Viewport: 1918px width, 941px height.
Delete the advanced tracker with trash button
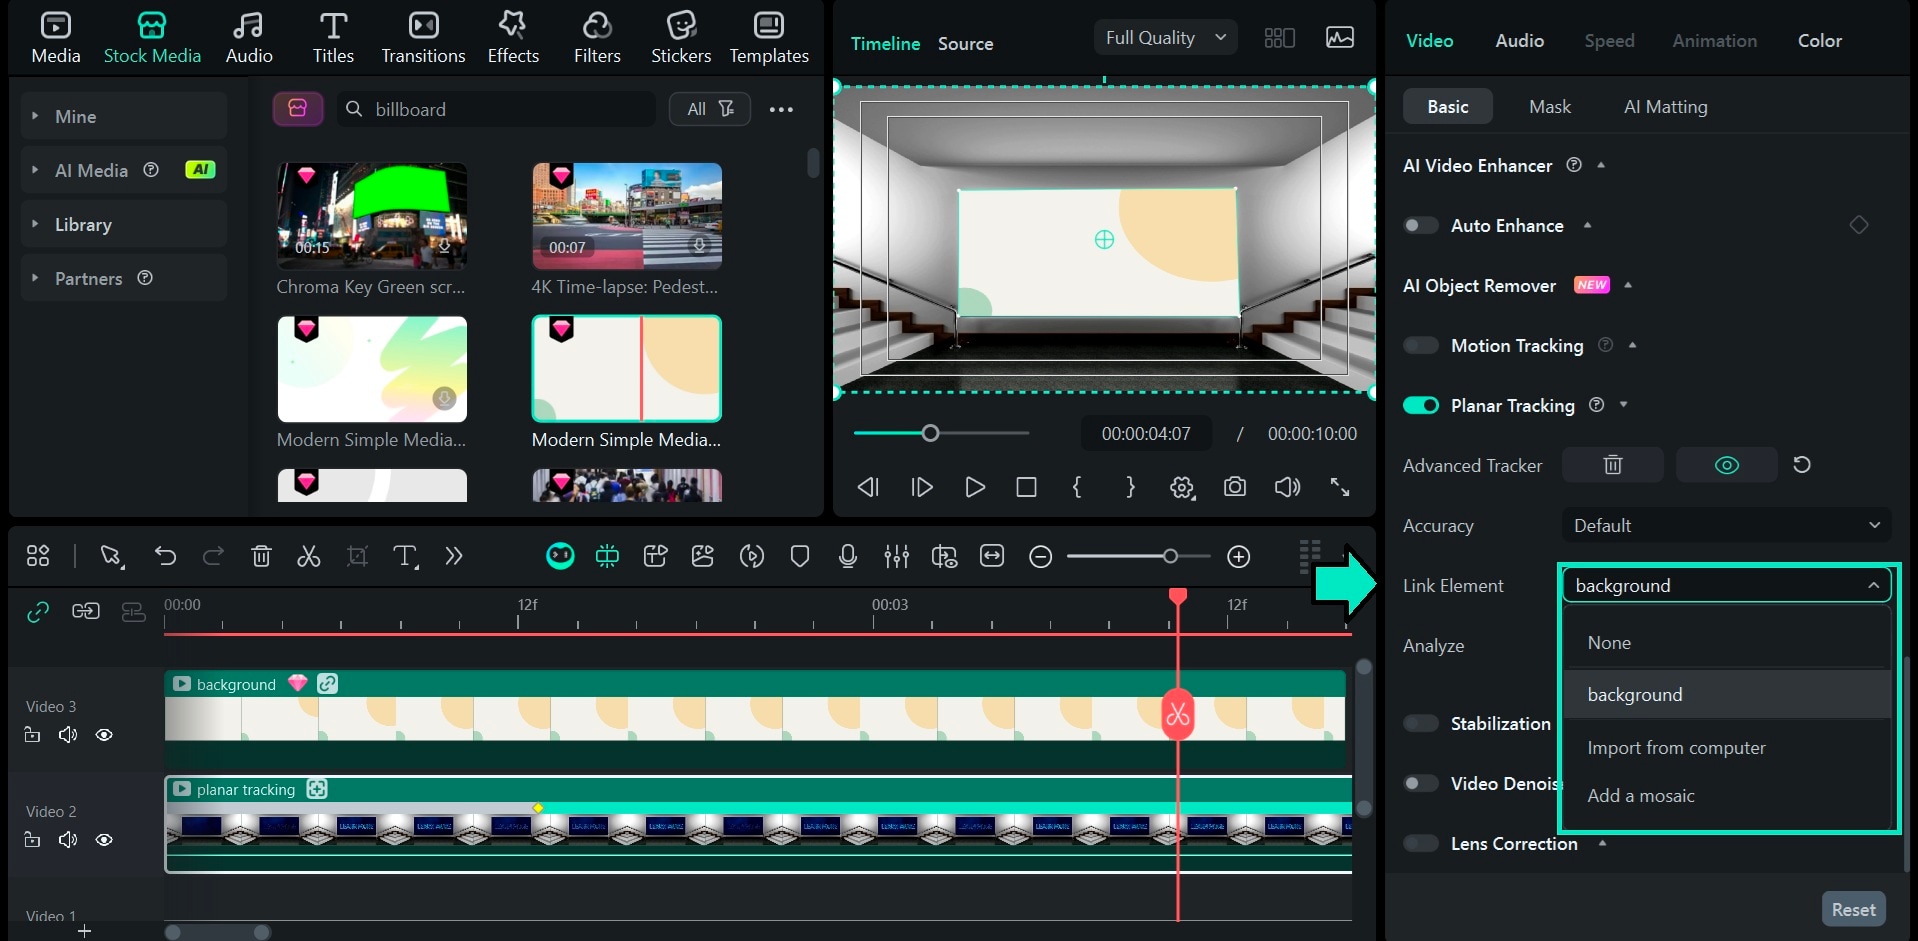[1613, 465]
